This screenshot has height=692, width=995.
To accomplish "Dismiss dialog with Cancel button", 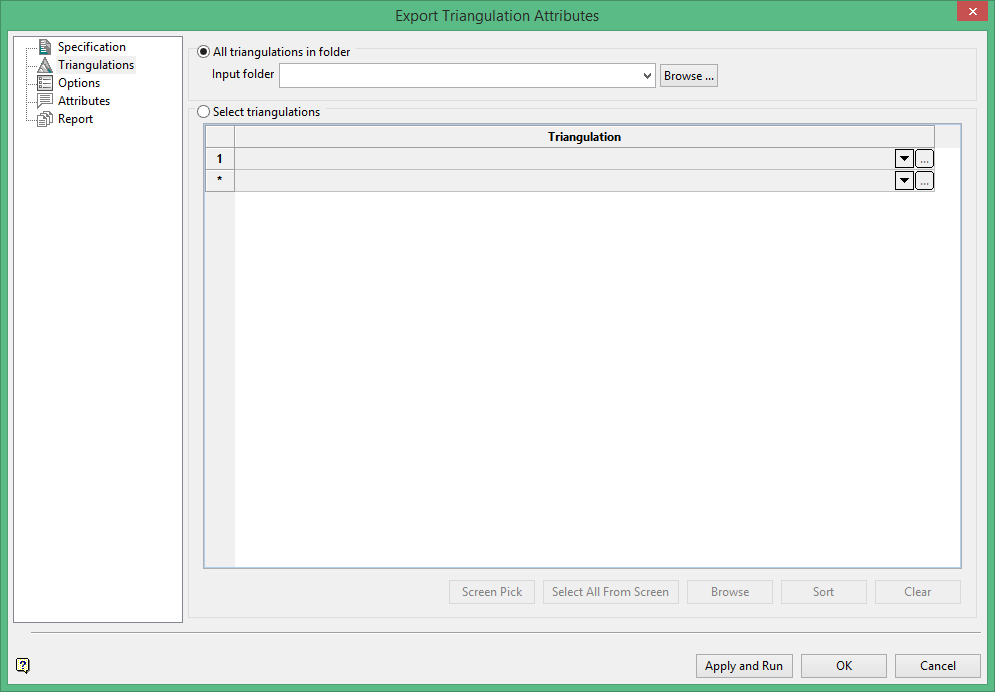I will pyautogui.click(x=938, y=666).
